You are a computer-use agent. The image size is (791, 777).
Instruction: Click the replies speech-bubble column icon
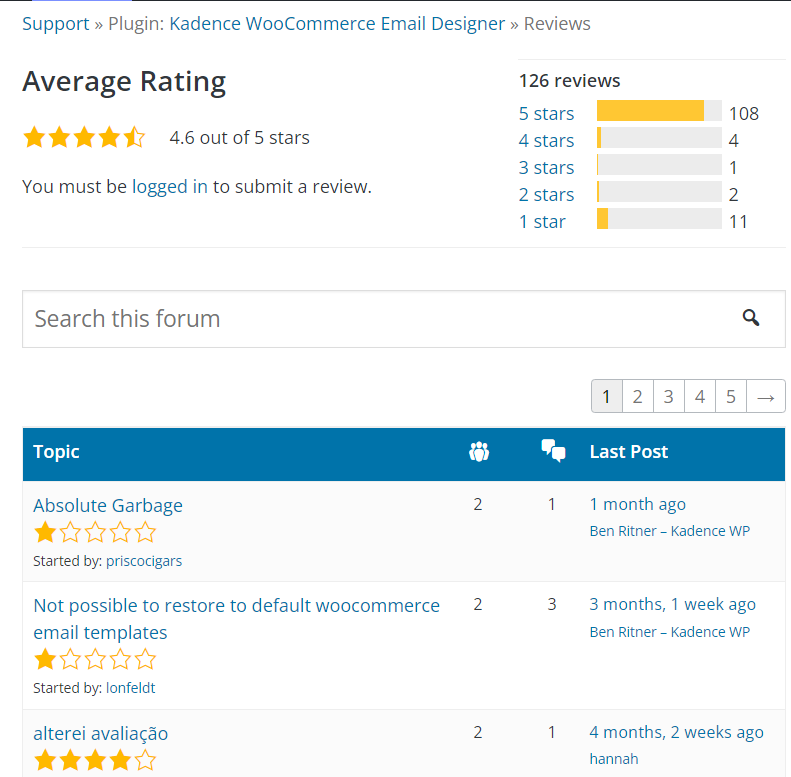[x=553, y=451]
